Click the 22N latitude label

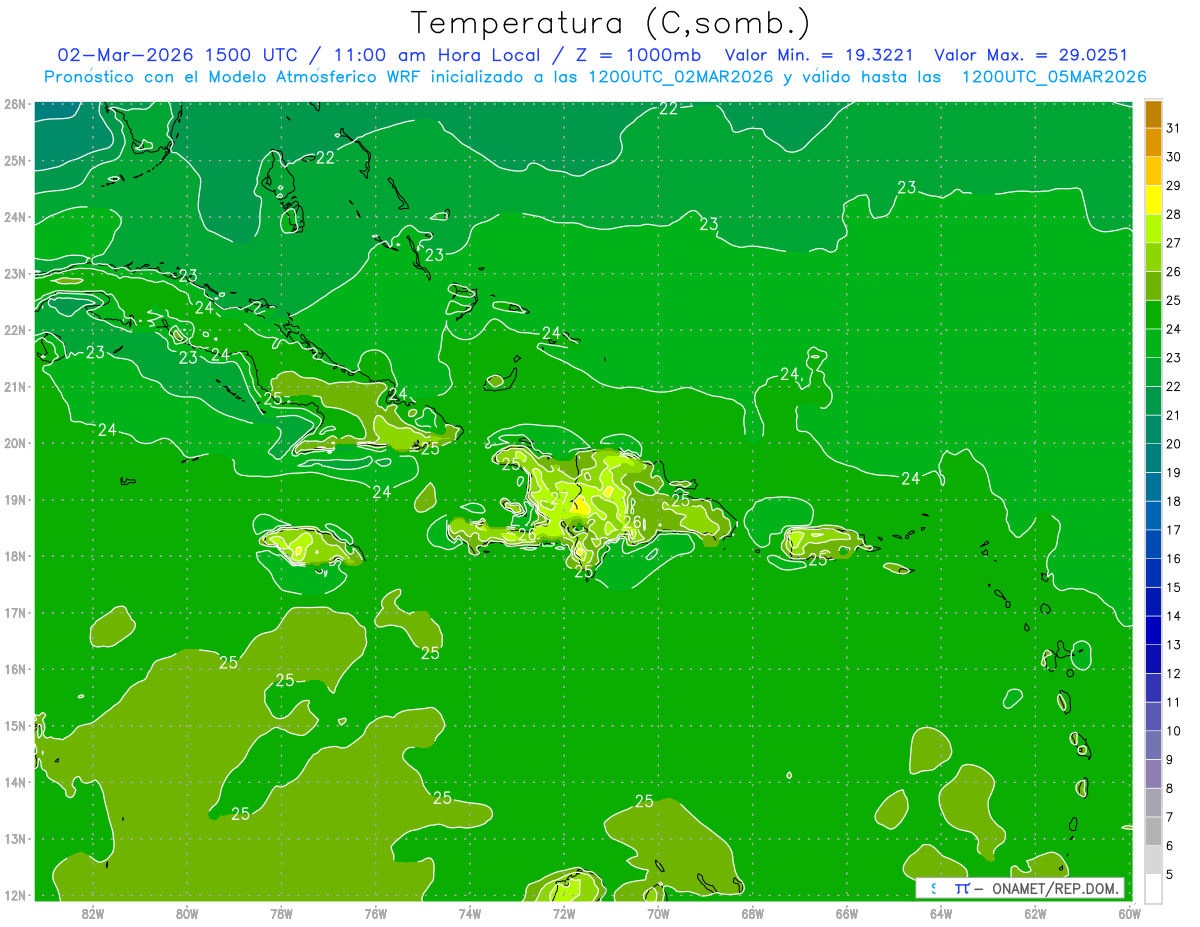click(14, 330)
